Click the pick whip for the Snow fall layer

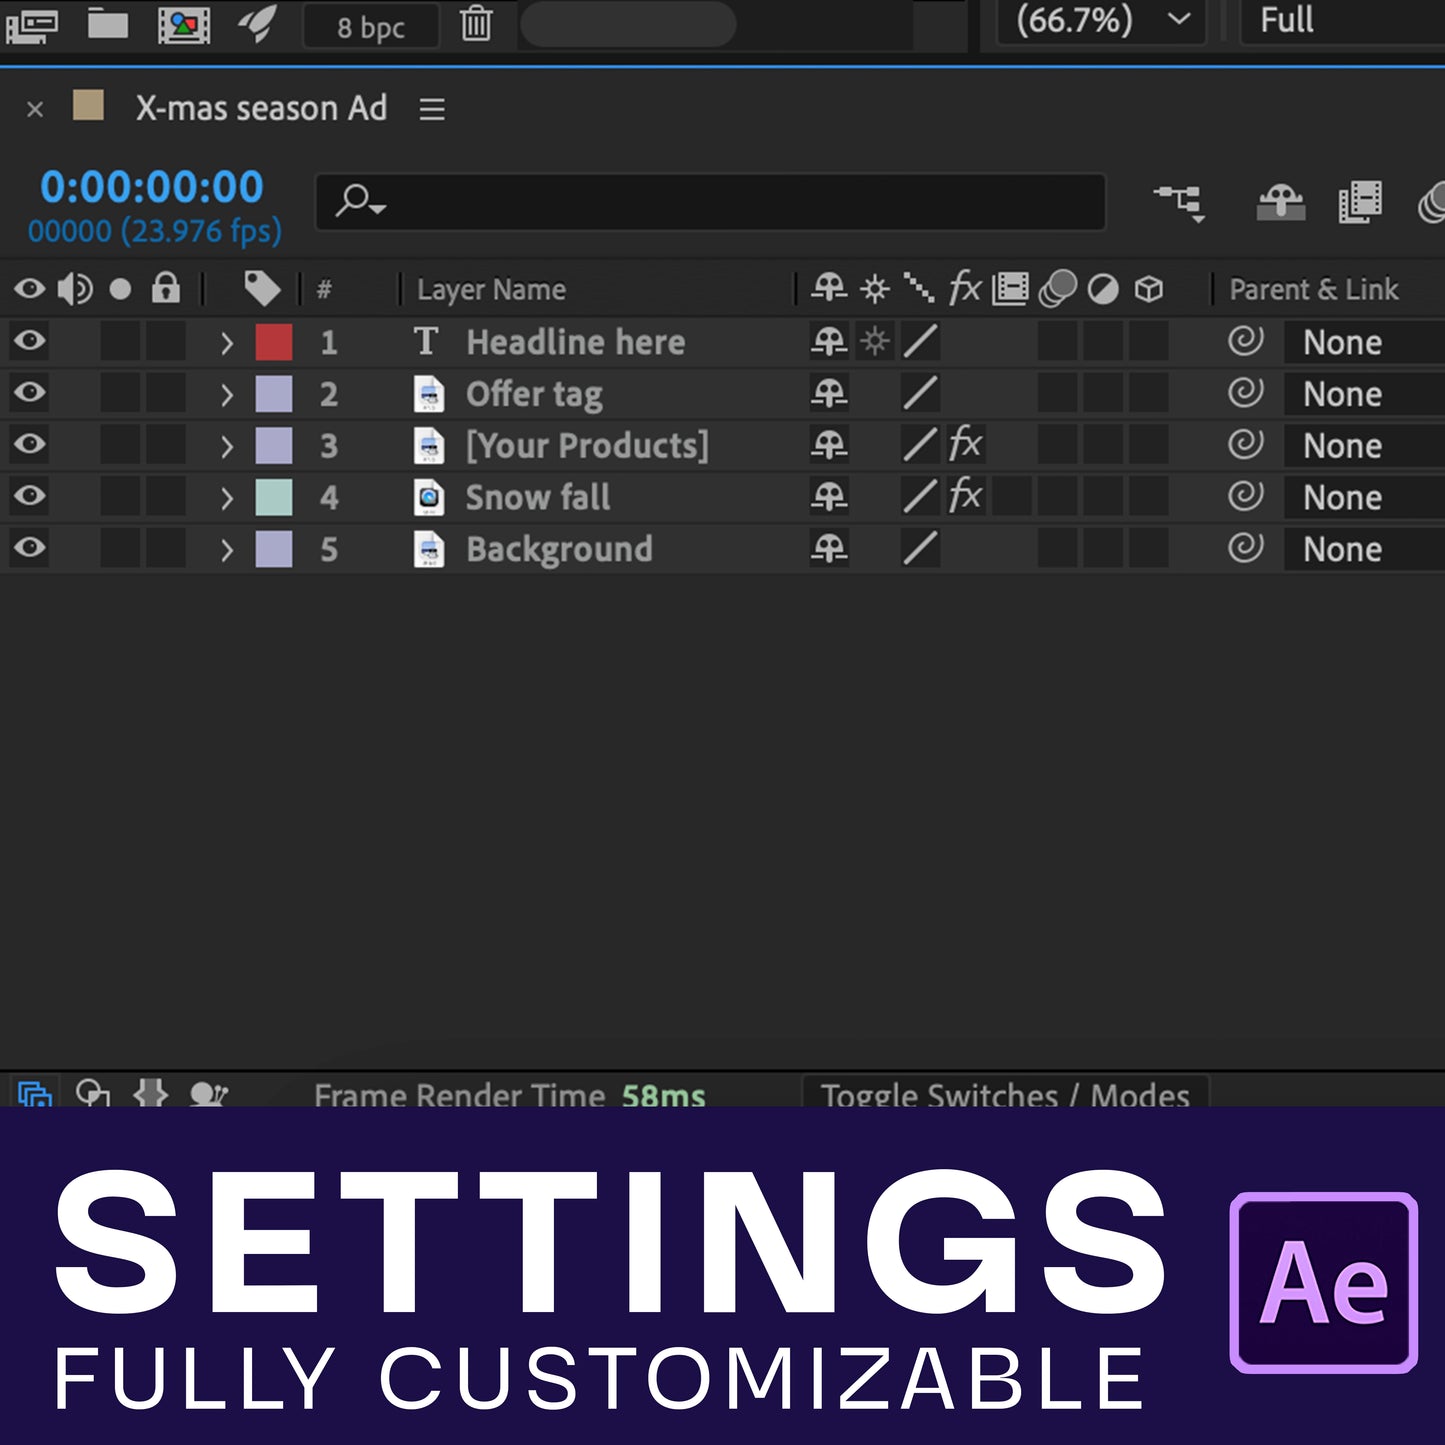[1245, 496]
